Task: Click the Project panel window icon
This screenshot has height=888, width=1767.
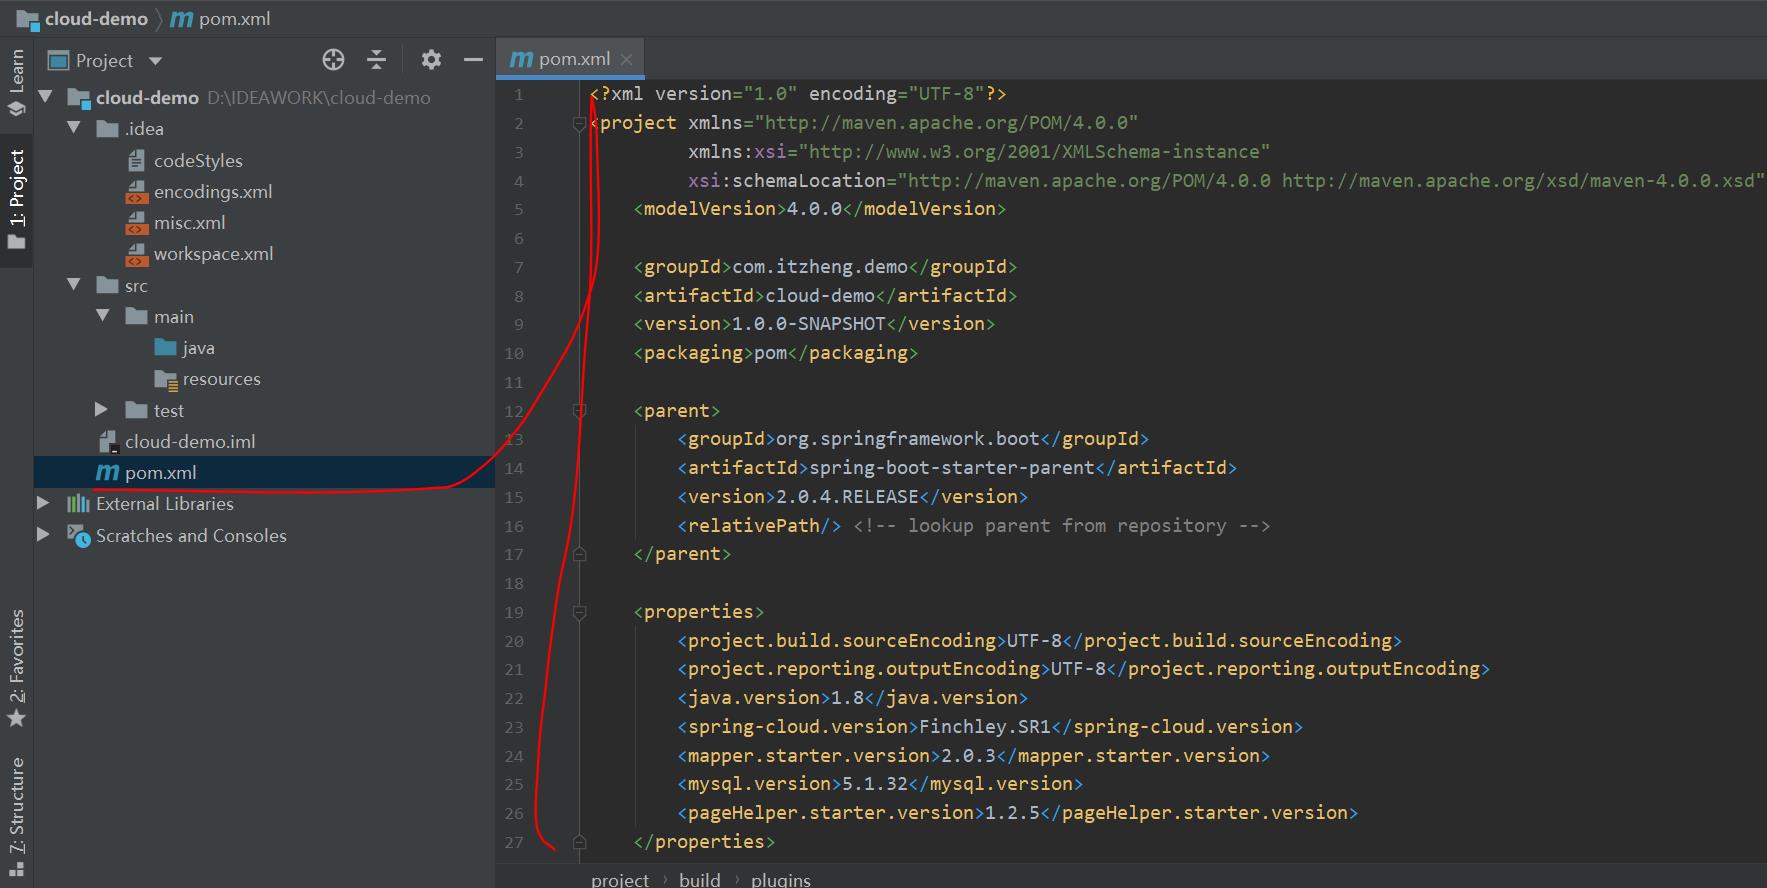Action: point(59,61)
